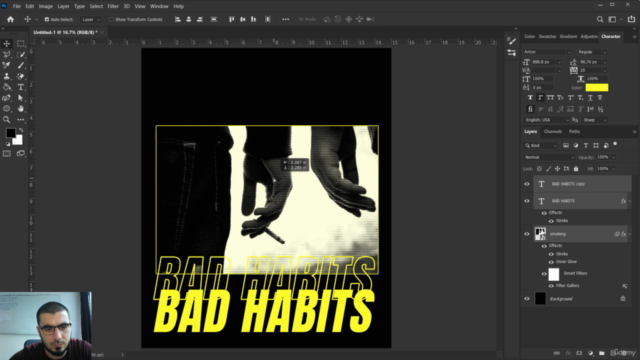Screen dimensions: 640x360
Task: Enable Show Transform Controls checkbox
Action: coord(111,19)
